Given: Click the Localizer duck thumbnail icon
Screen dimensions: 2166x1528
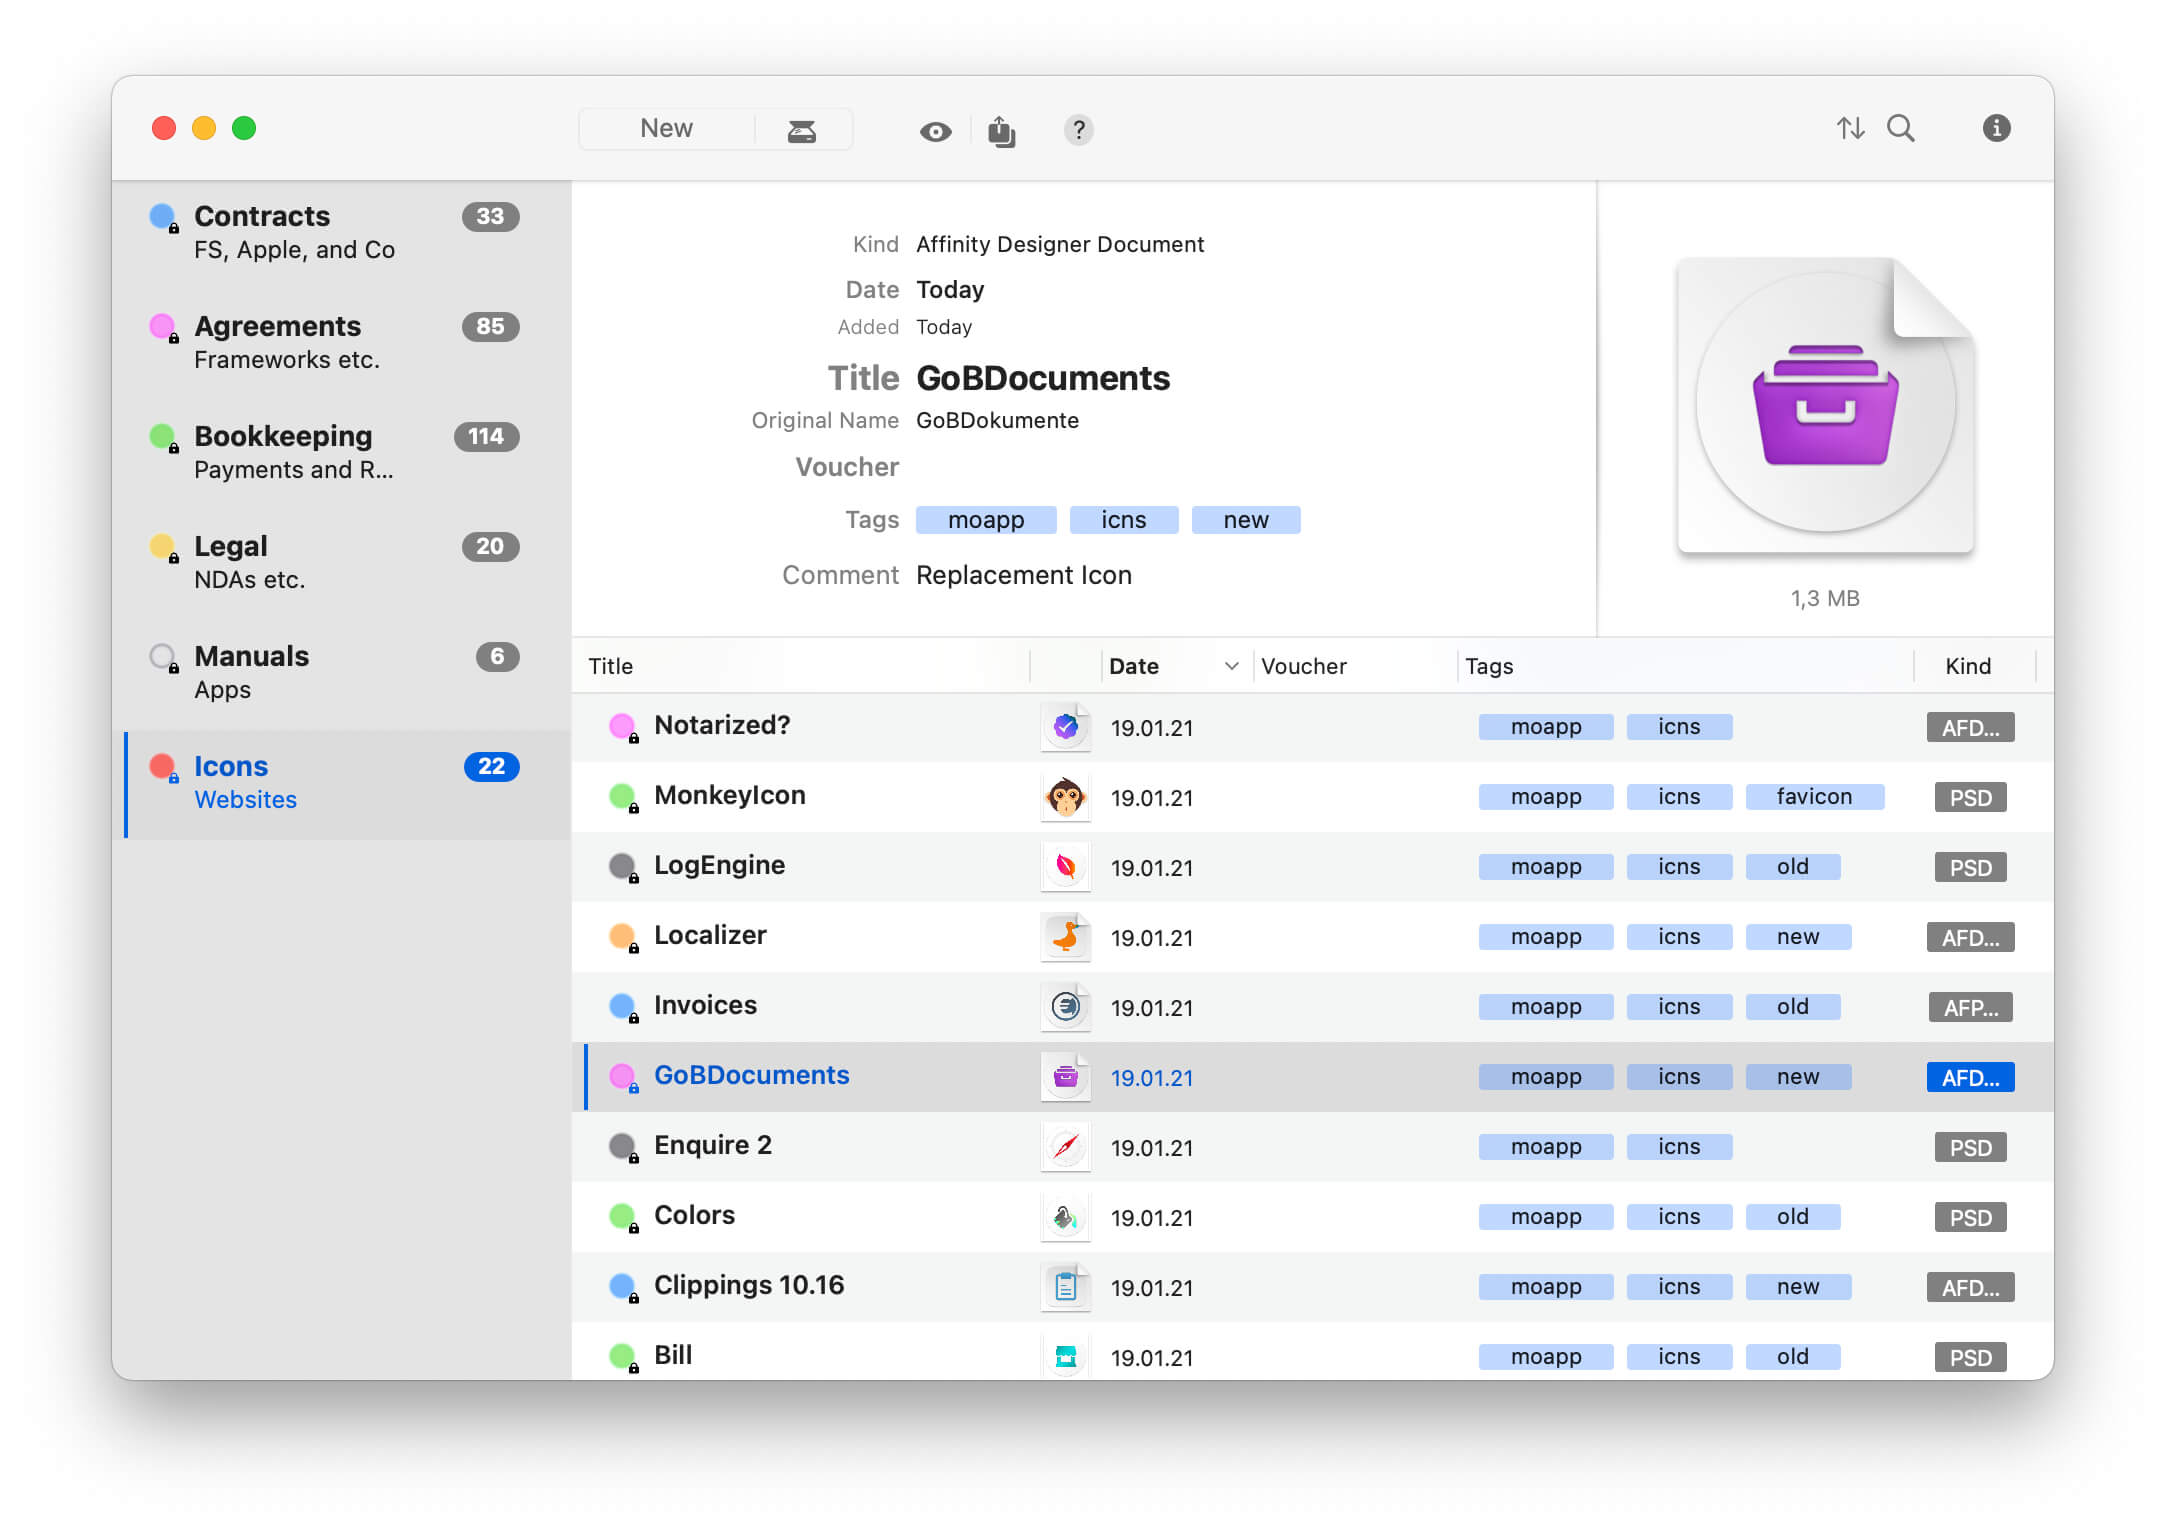Looking at the screenshot, I should pos(1065,938).
